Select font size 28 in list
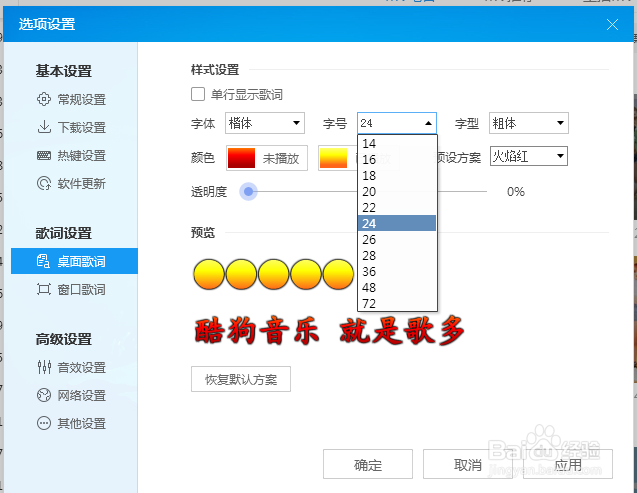The height and width of the screenshot is (493, 637). 397,255
